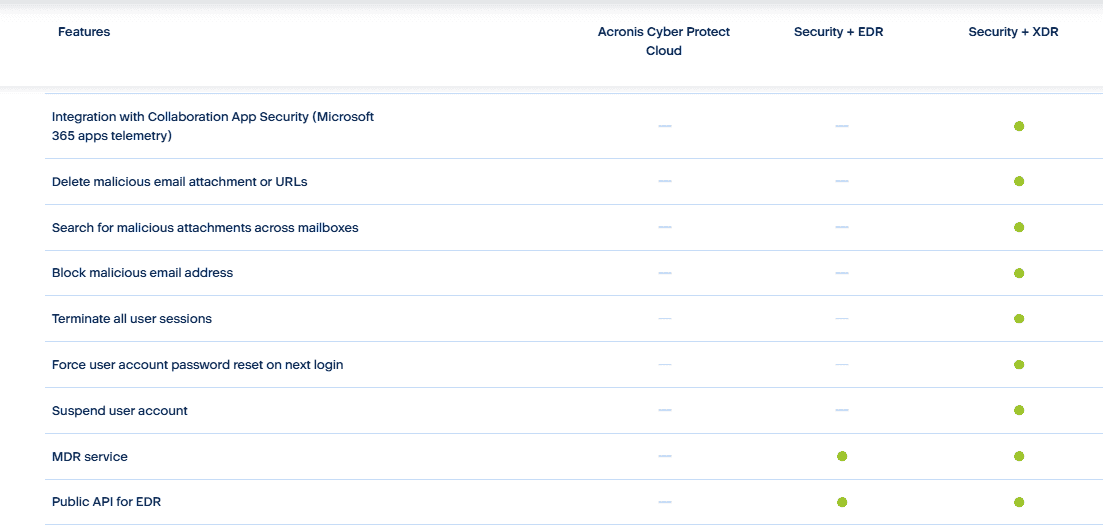Click the Public API for EDR feature label

(112, 502)
